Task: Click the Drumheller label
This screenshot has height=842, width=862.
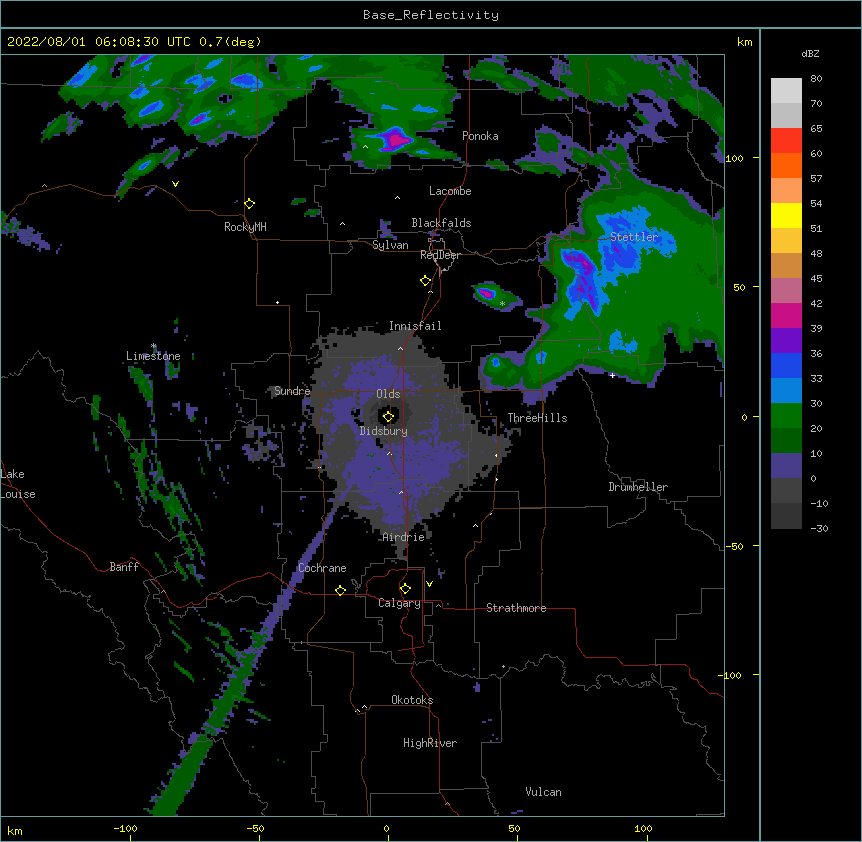Action: (x=638, y=487)
